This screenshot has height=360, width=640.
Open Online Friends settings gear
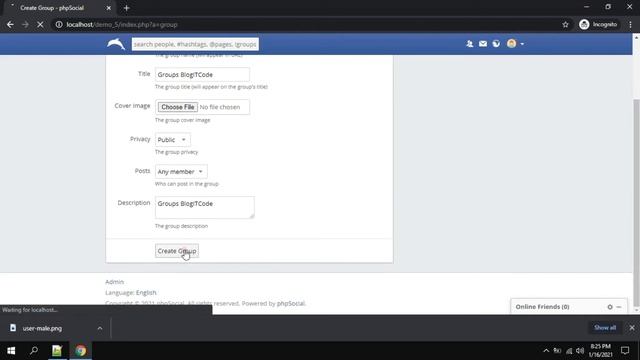pos(610,307)
